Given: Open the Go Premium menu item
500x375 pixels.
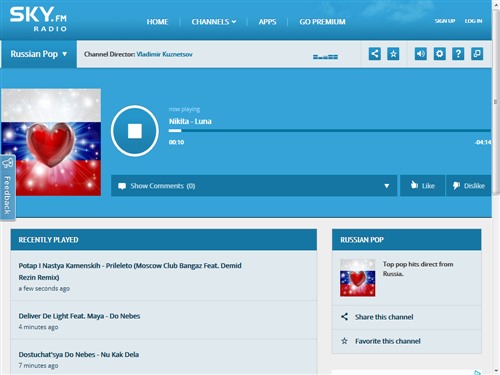Looking at the screenshot, I should 322,22.
